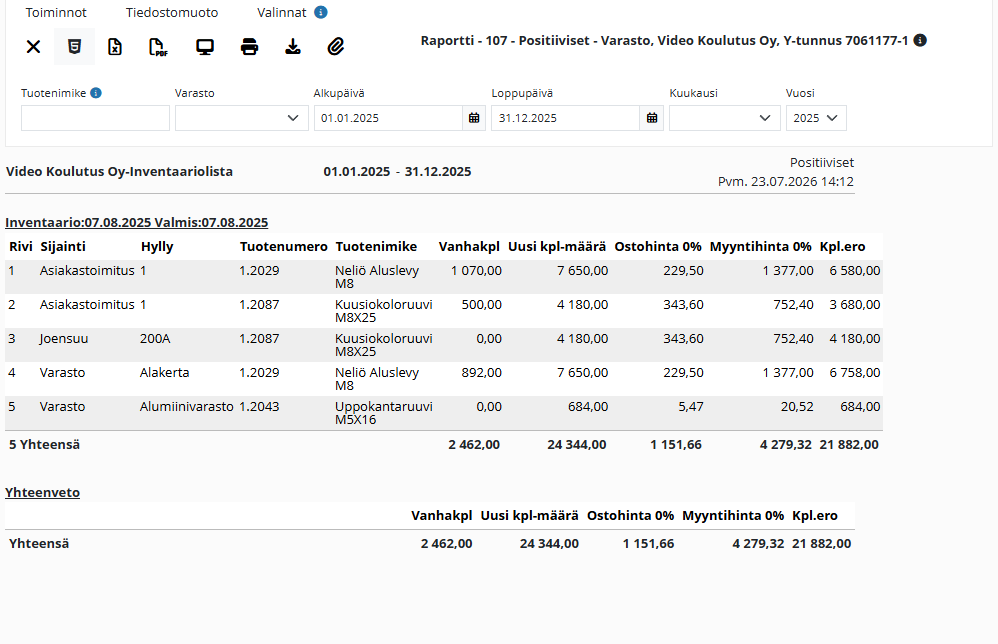Screen dimensions: 998x644
Task: Open the Alkupäivä calendar picker
Action: pyautogui.click(x=474, y=118)
